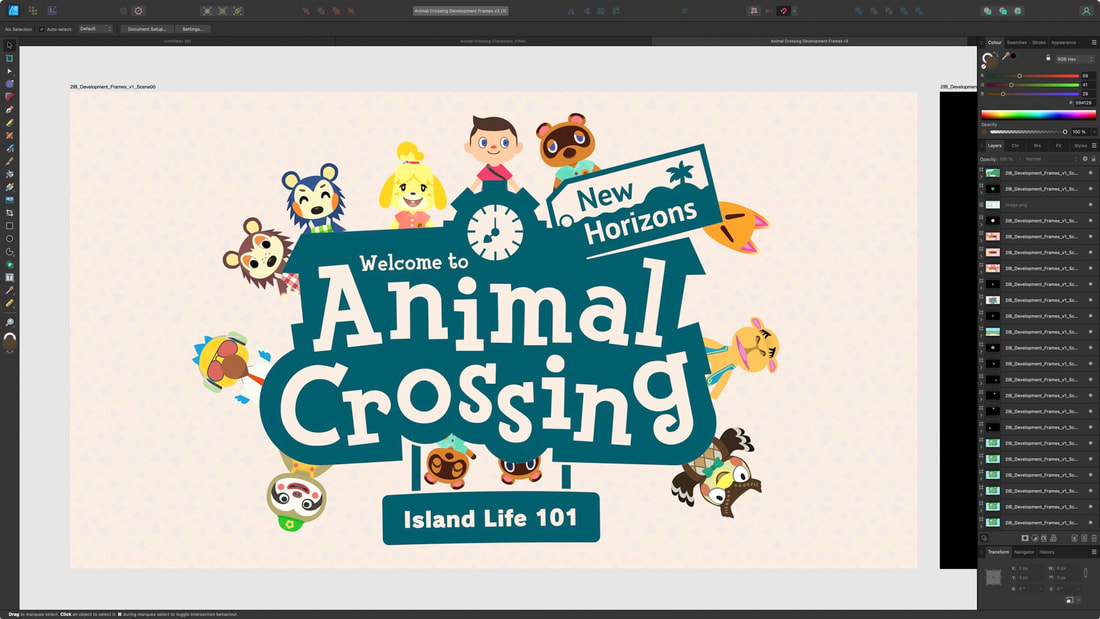Screen dimensions: 1100x619
Task: Select the Move tool in the tools panel
Action: pos(9,45)
